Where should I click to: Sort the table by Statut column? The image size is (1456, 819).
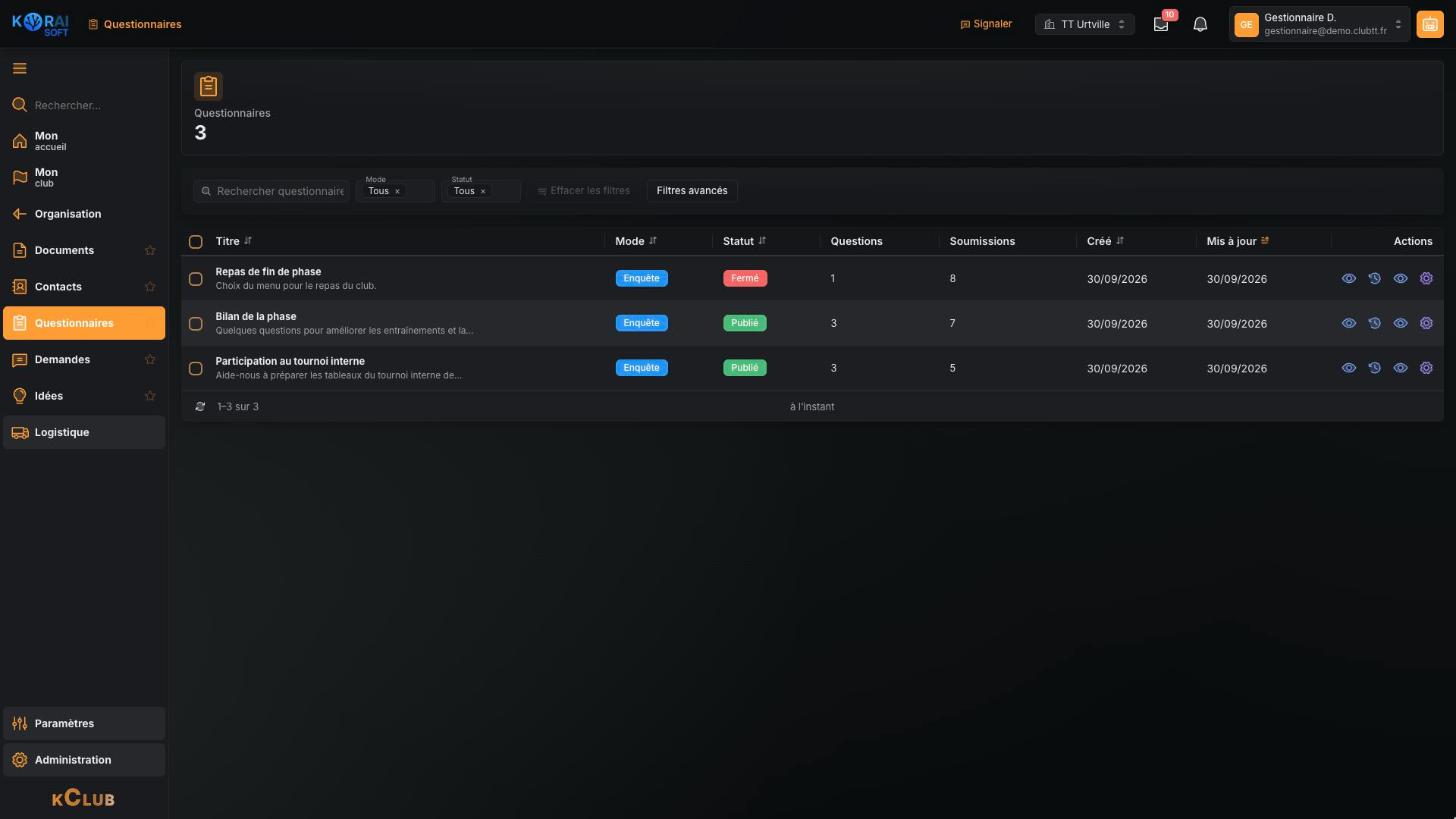coord(744,241)
